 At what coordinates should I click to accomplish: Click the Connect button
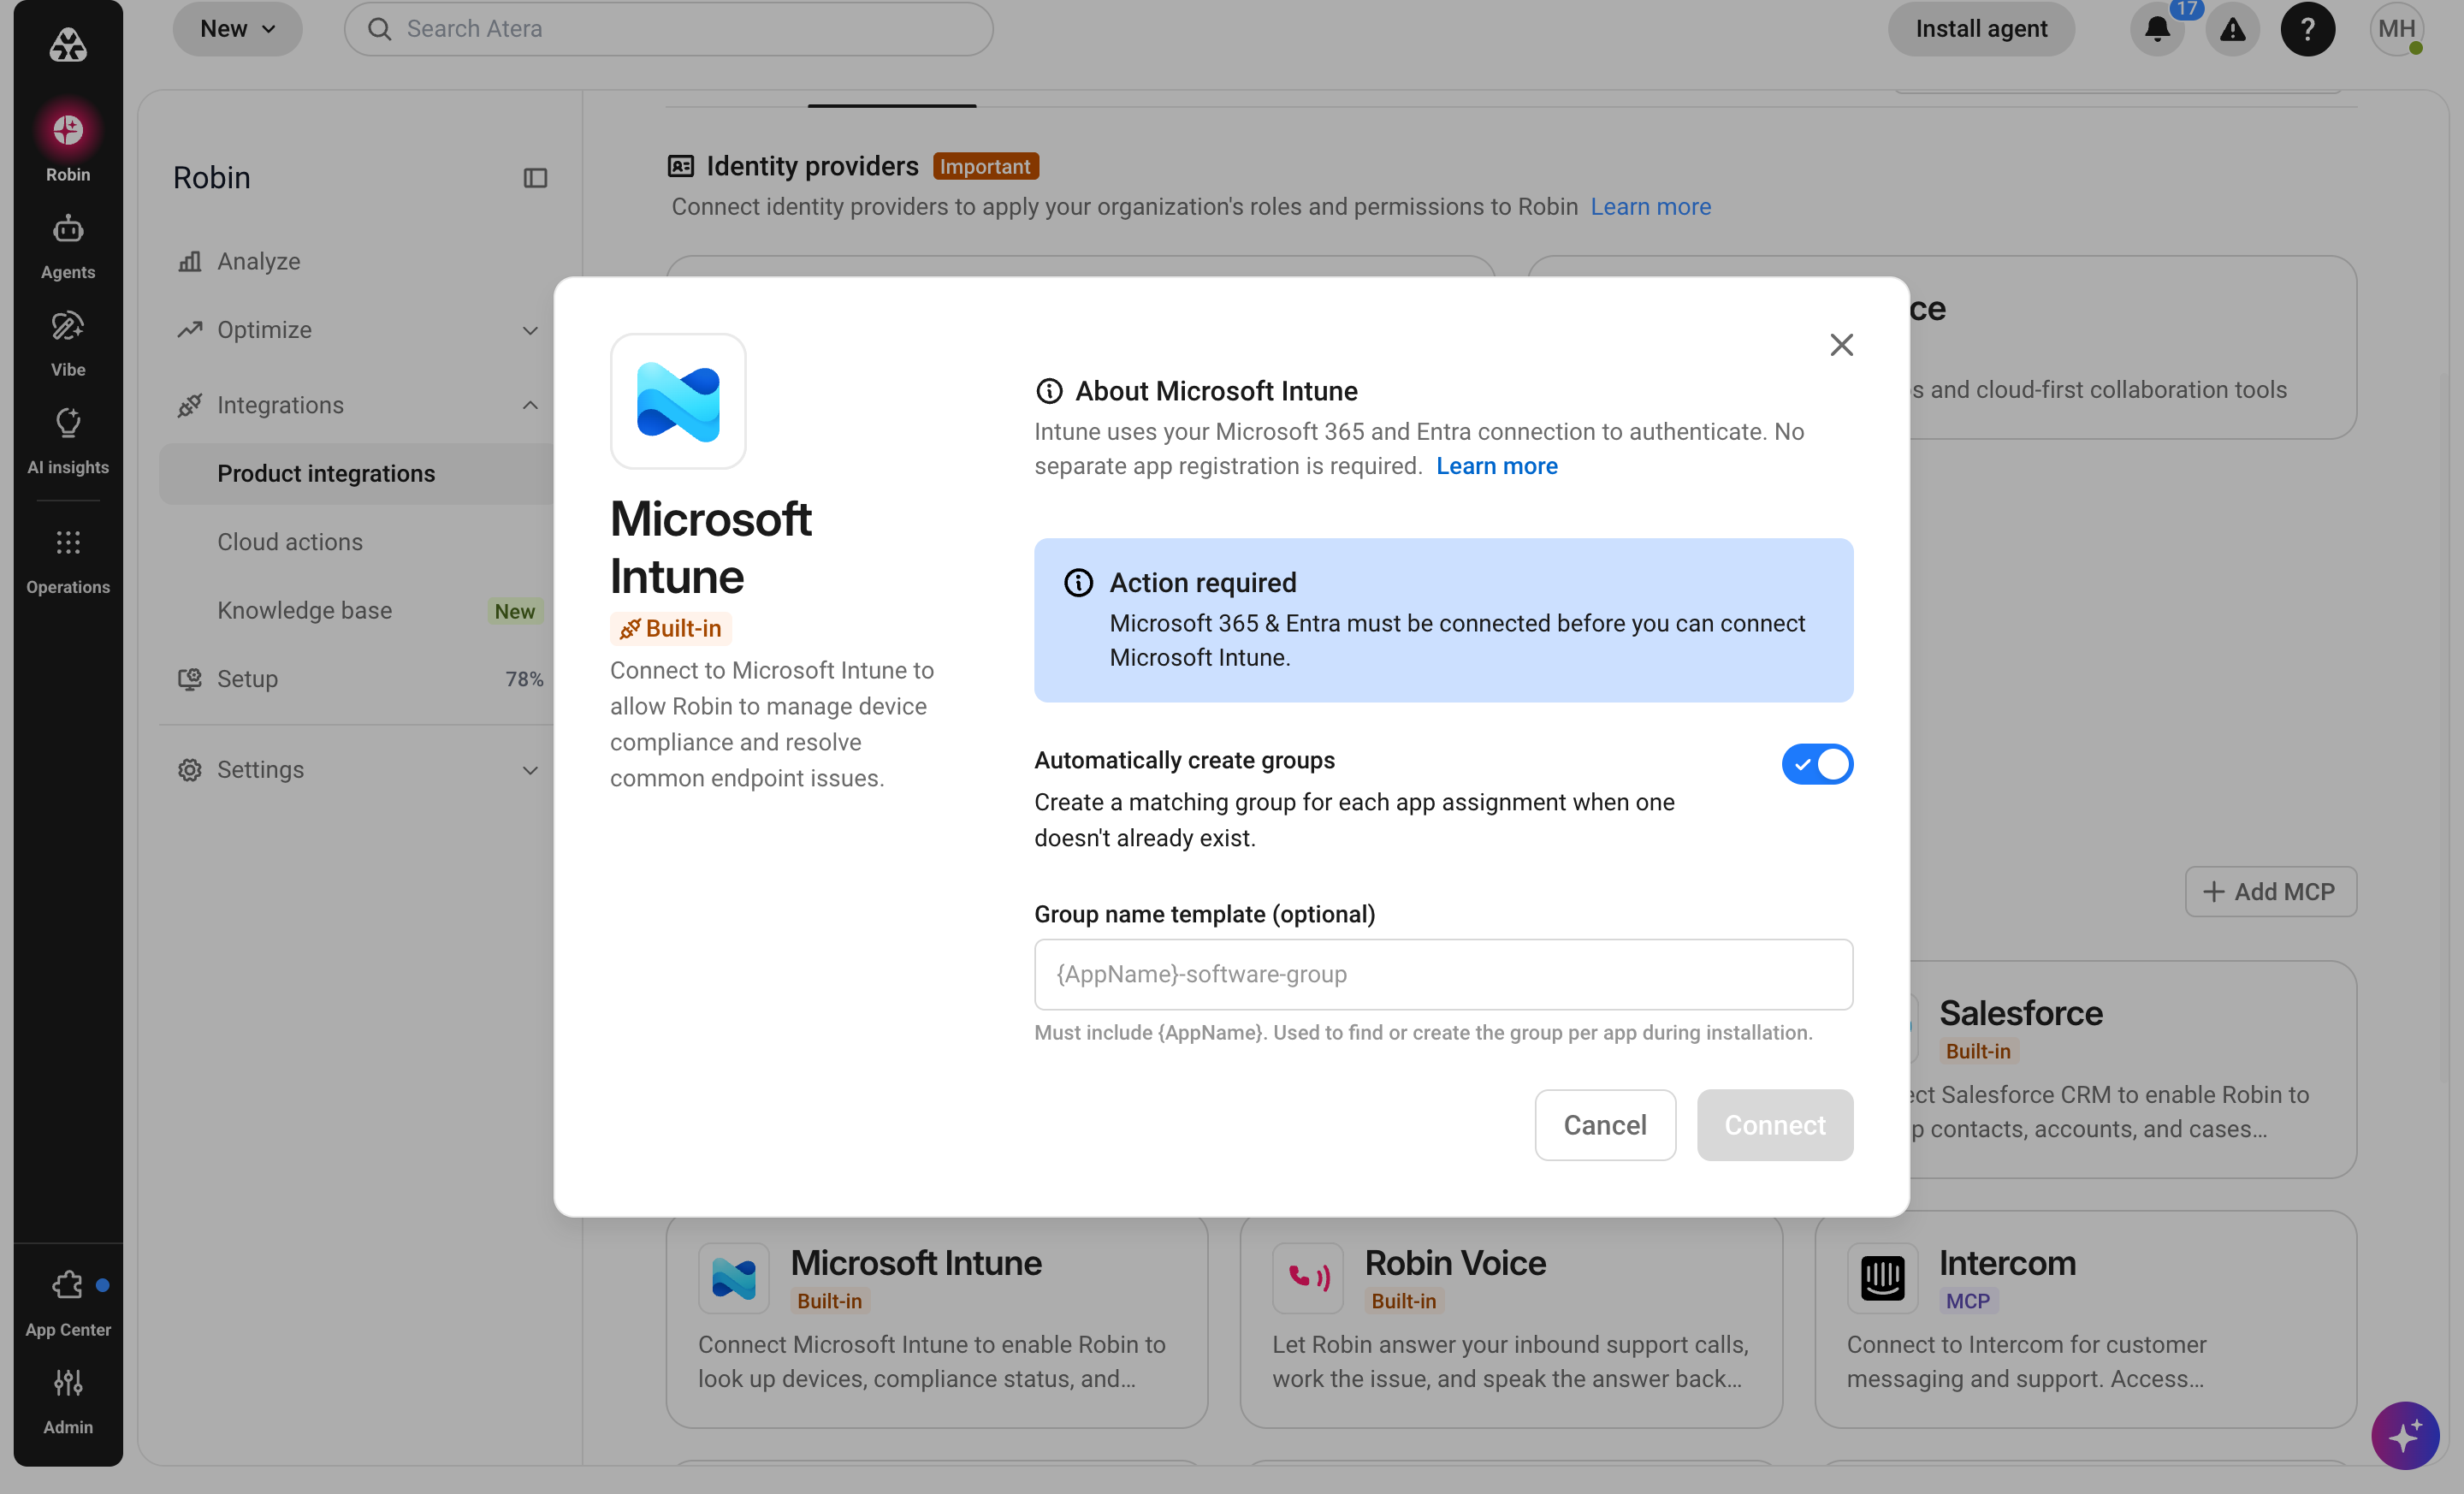pos(1774,1125)
